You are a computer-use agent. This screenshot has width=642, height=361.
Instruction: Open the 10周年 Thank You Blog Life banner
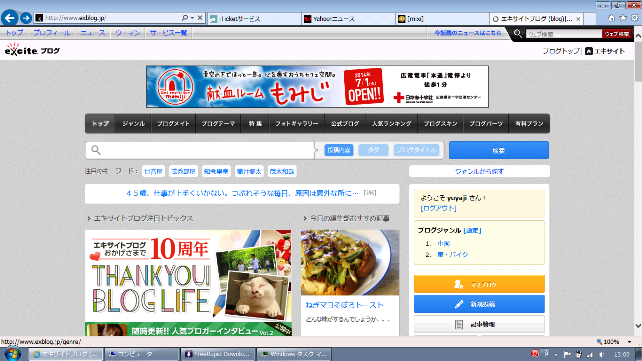188,275
